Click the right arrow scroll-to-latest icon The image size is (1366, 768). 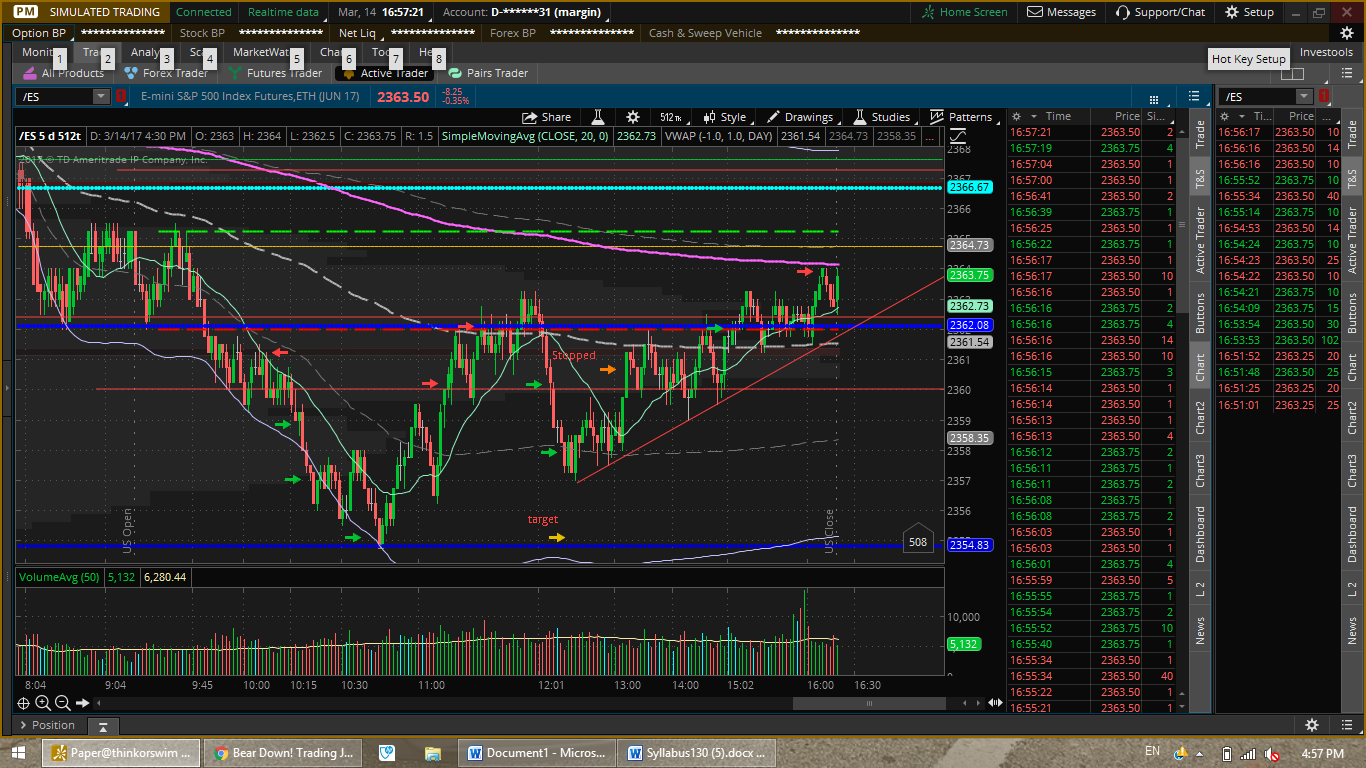(83, 703)
